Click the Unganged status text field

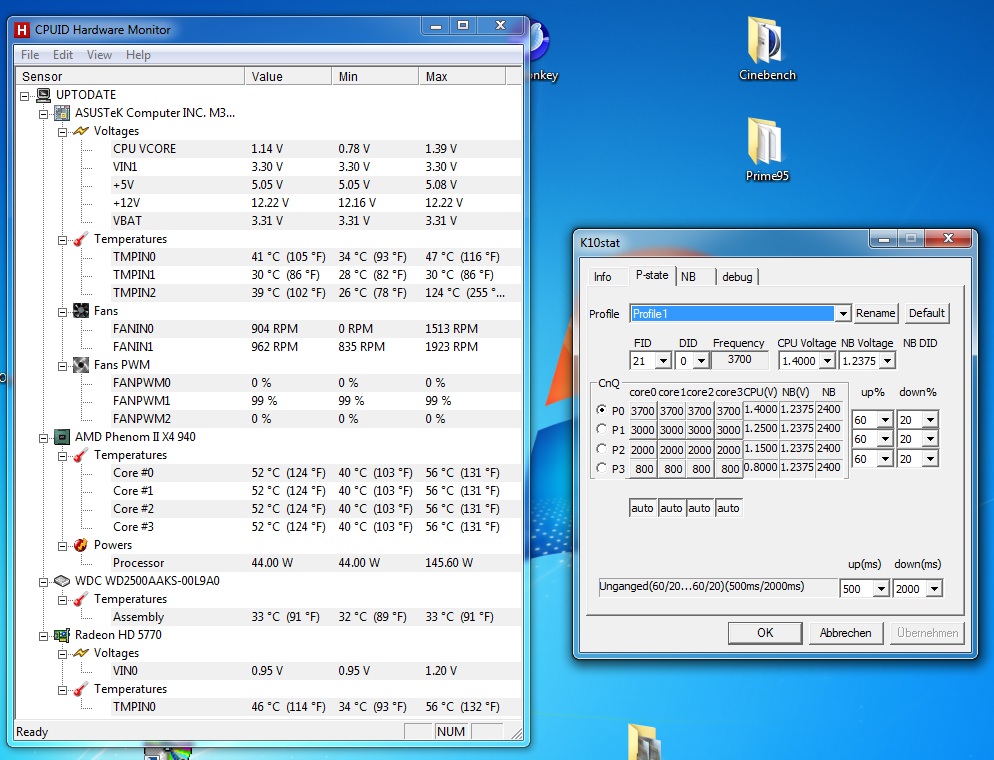(x=717, y=587)
